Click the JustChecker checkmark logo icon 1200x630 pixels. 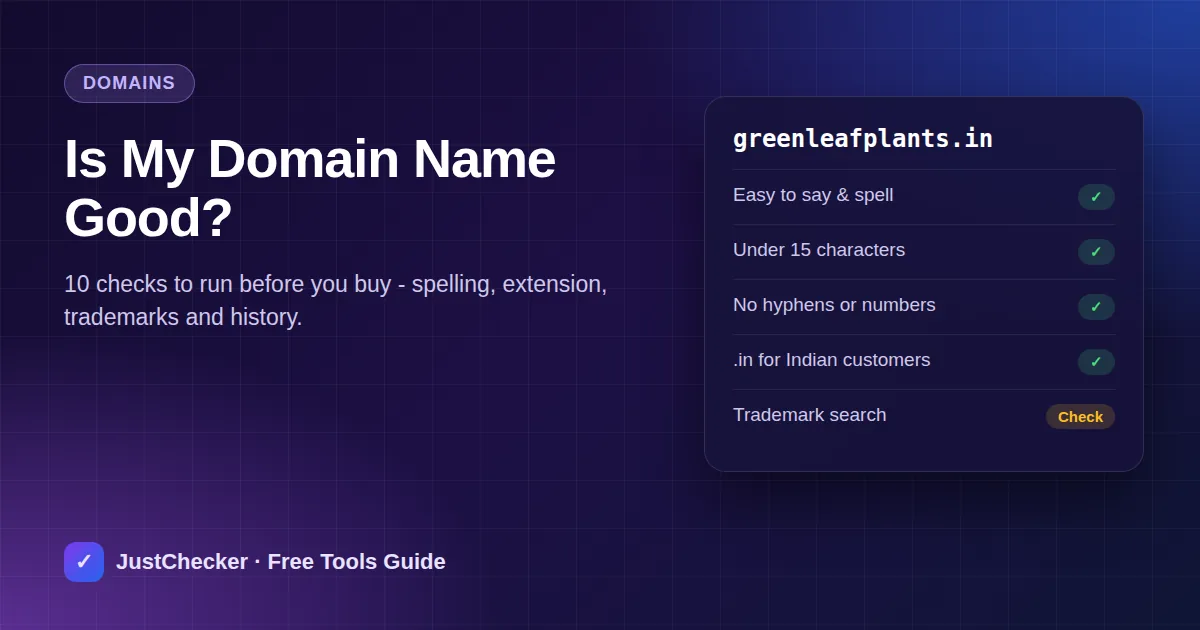[84, 562]
